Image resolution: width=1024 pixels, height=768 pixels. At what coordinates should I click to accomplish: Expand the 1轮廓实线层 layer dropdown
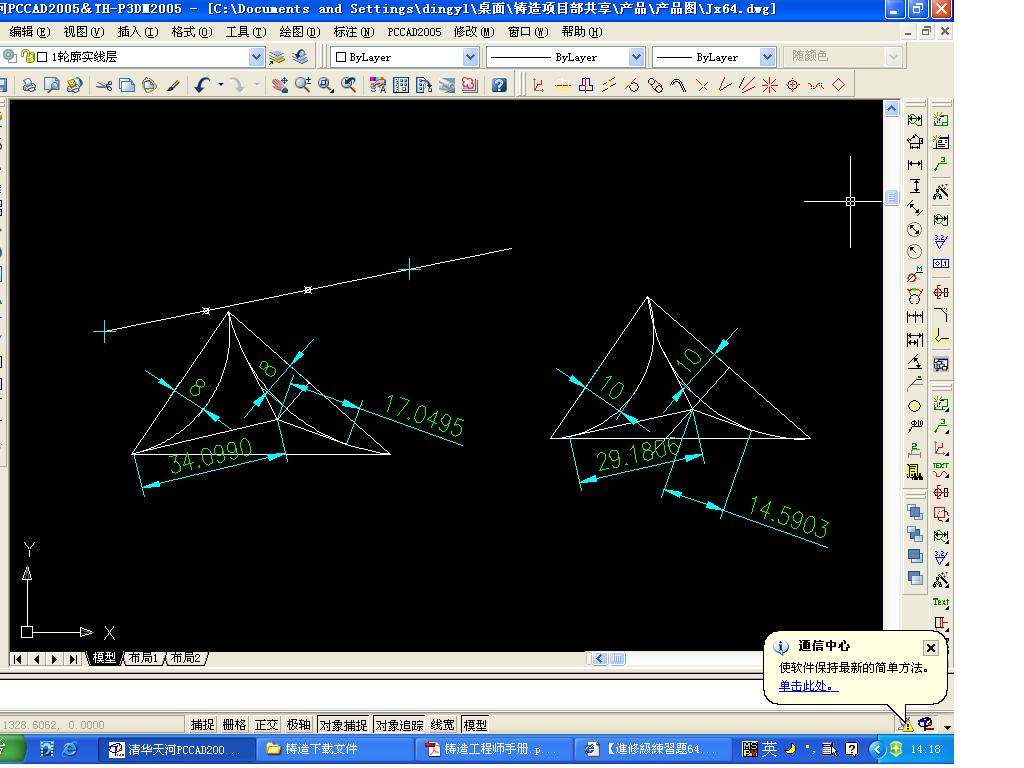[x=257, y=57]
